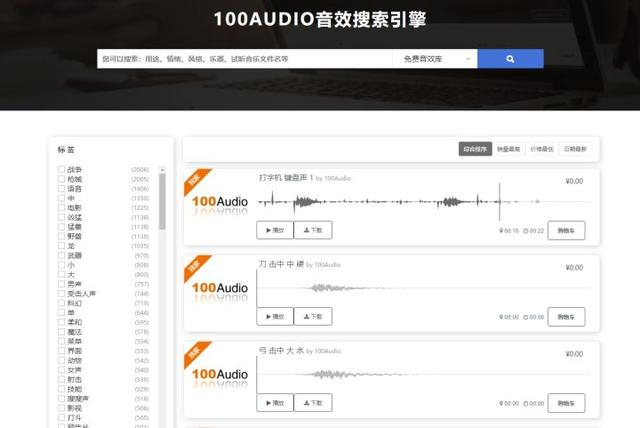Open the 免费音效库 library dropdown
This screenshot has width=640, height=428.
click(x=435, y=59)
